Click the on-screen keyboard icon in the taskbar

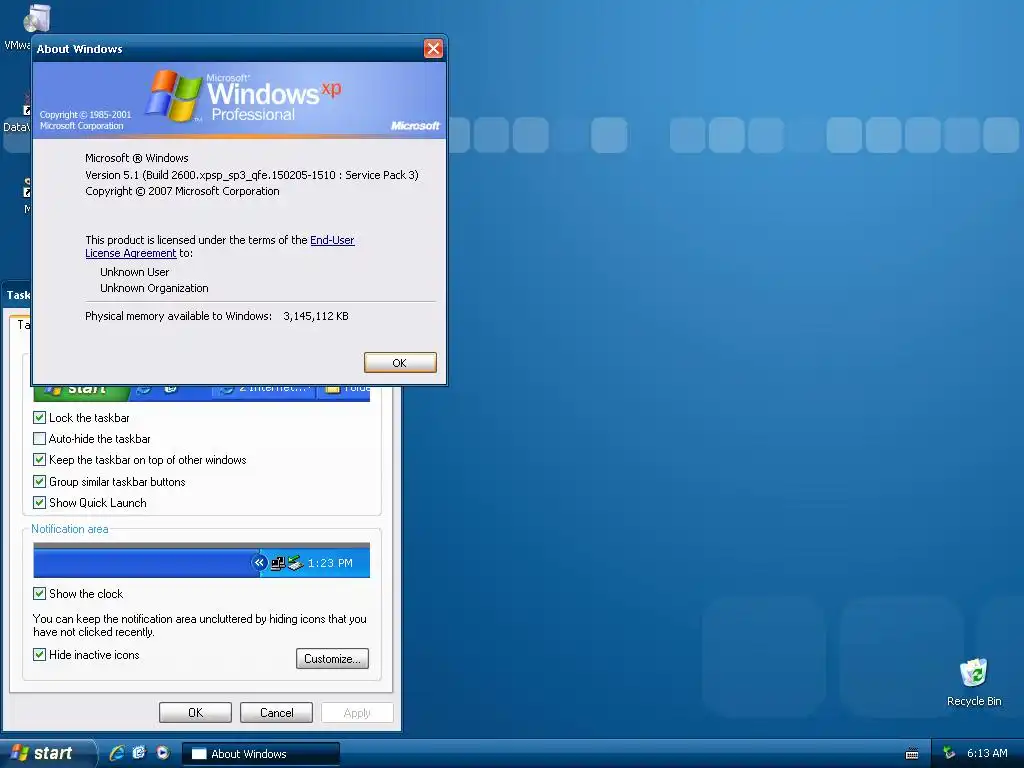click(x=912, y=754)
